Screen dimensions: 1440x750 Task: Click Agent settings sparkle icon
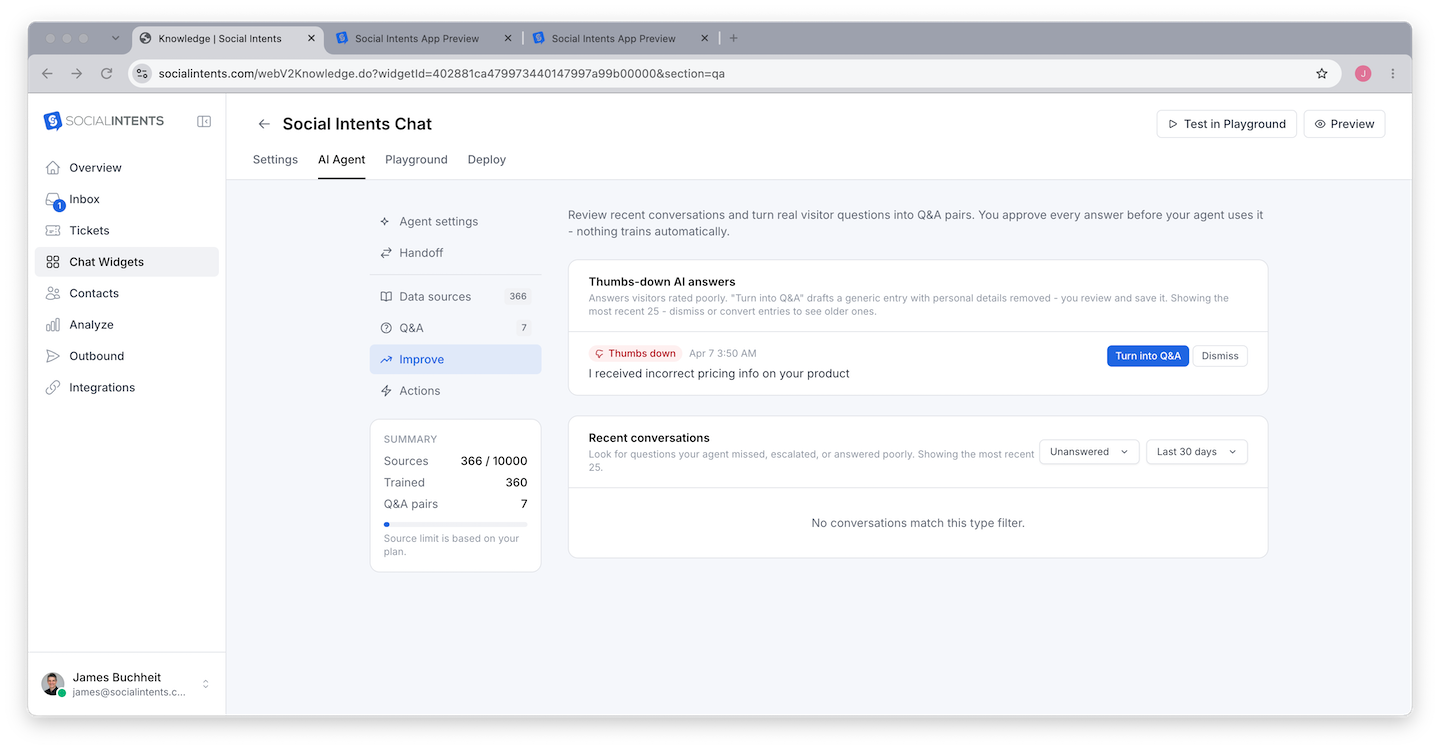coord(386,222)
